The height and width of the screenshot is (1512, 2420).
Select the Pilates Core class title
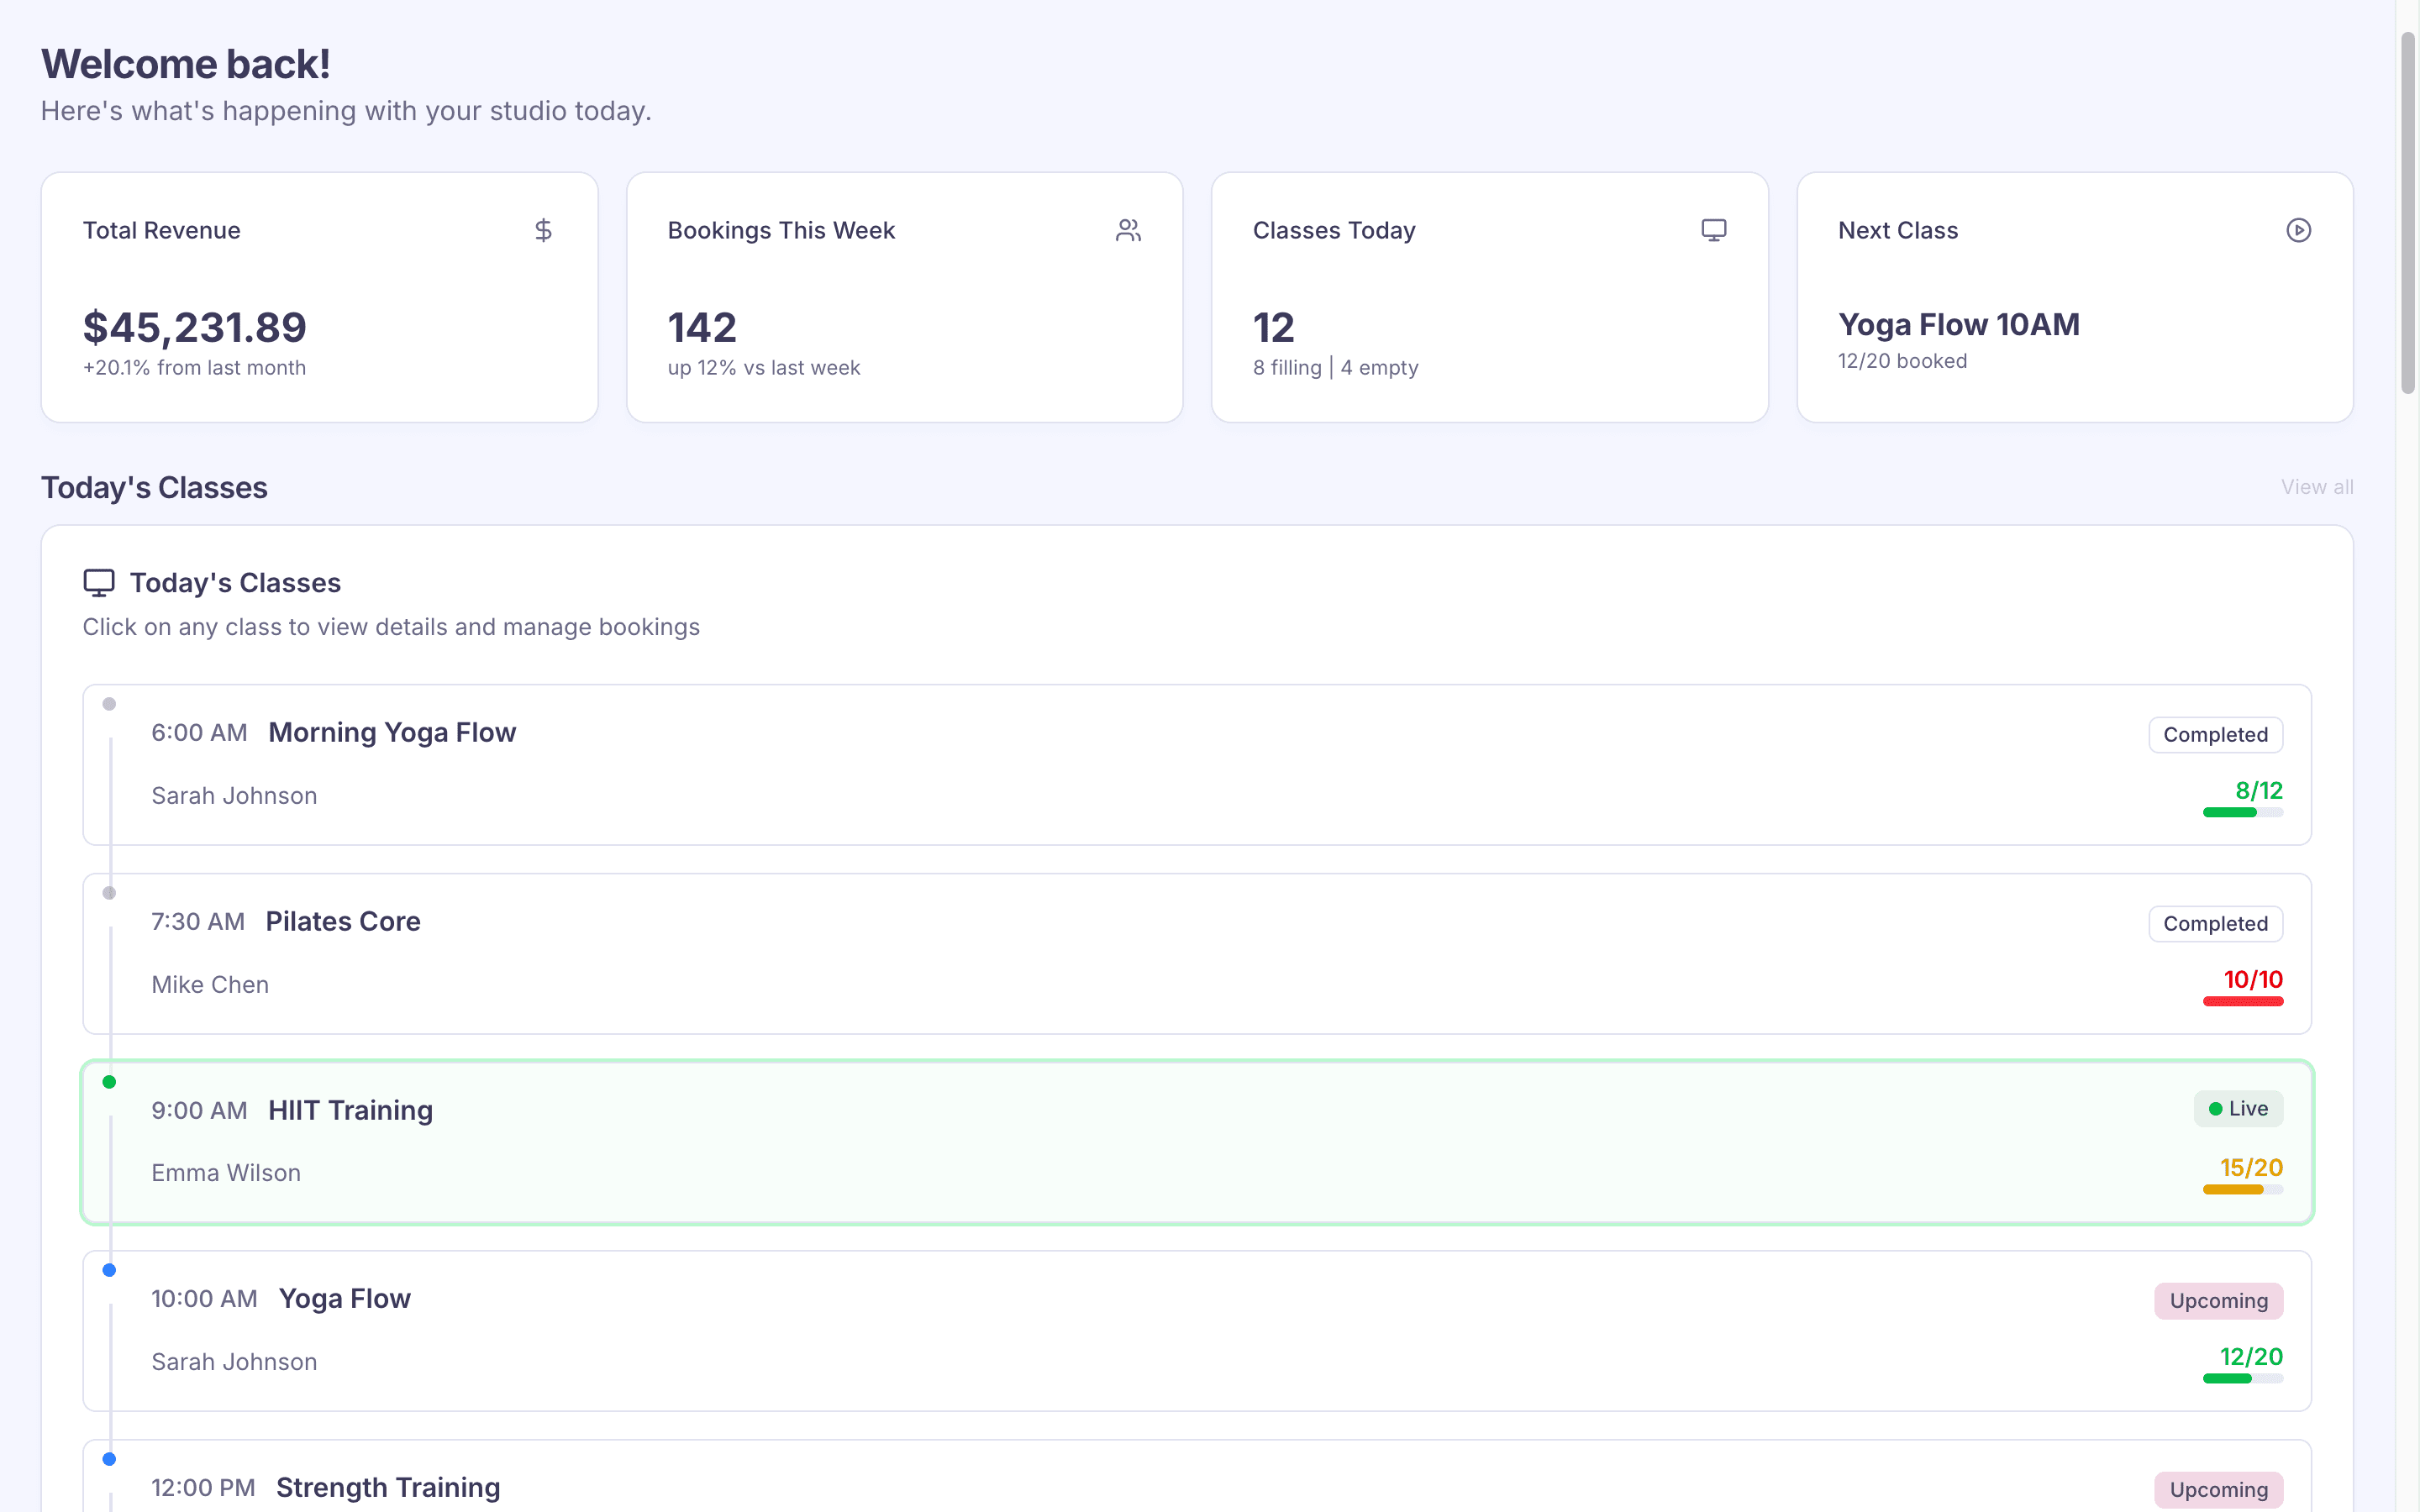click(x=343, y=922)
